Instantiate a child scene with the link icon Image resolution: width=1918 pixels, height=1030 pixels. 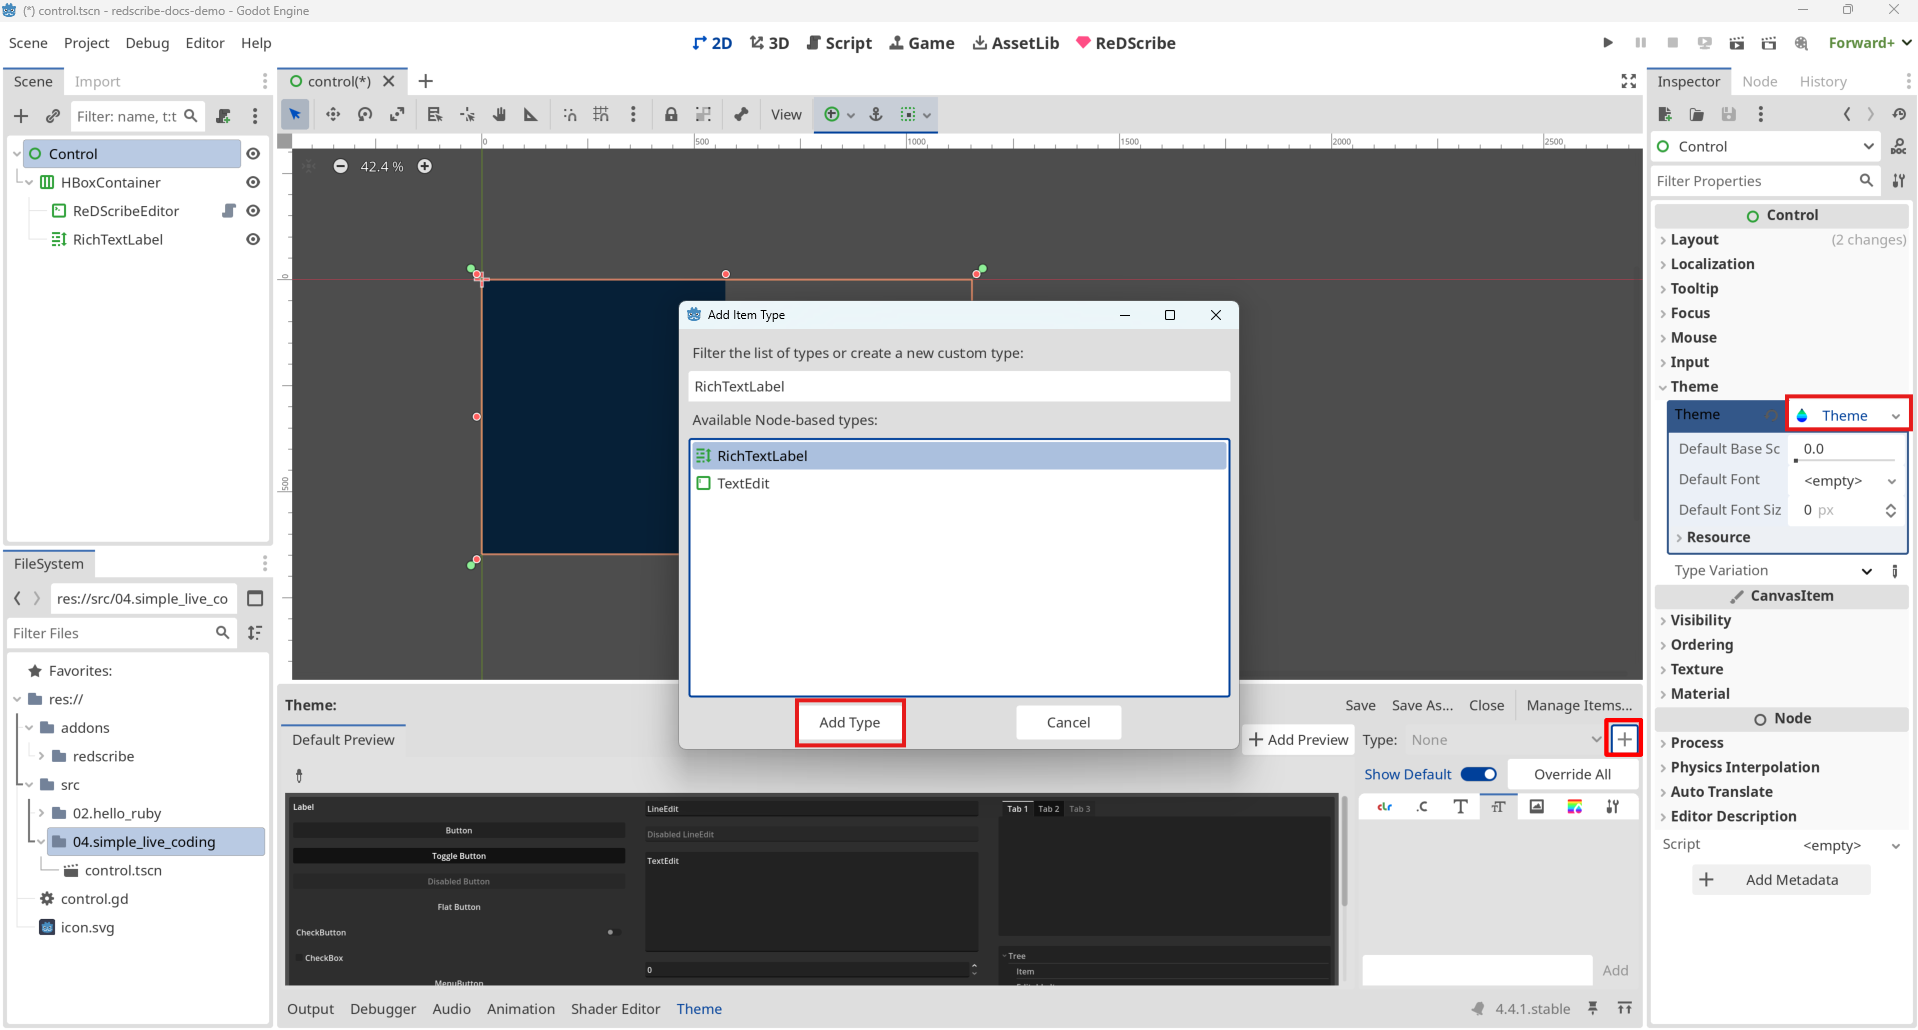[x=53, y=116]
